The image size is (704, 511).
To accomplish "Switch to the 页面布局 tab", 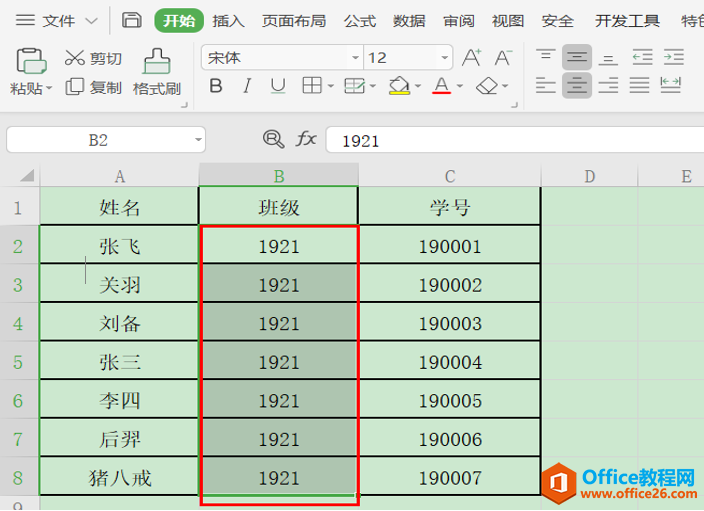I will pyautogui.click(x=294, y=21).
